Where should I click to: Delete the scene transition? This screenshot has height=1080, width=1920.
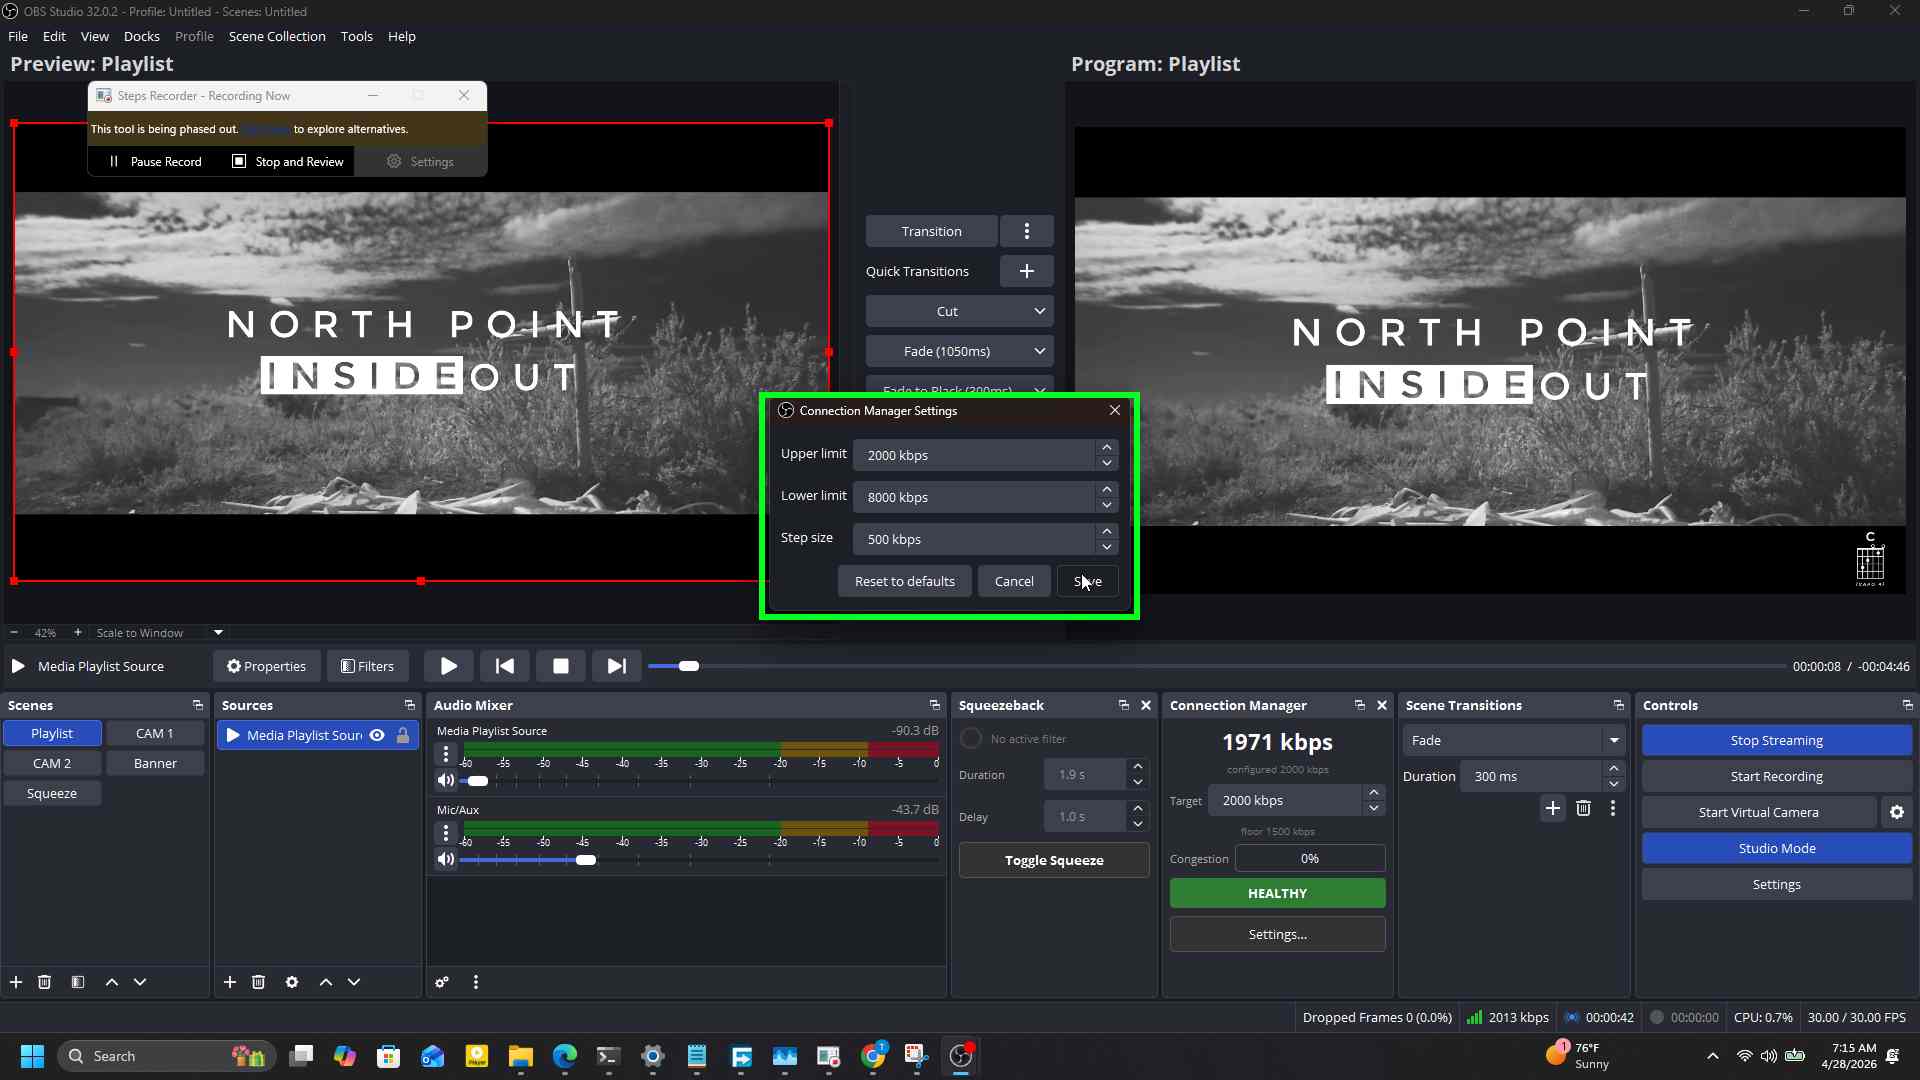click(x=1583, y=808)
